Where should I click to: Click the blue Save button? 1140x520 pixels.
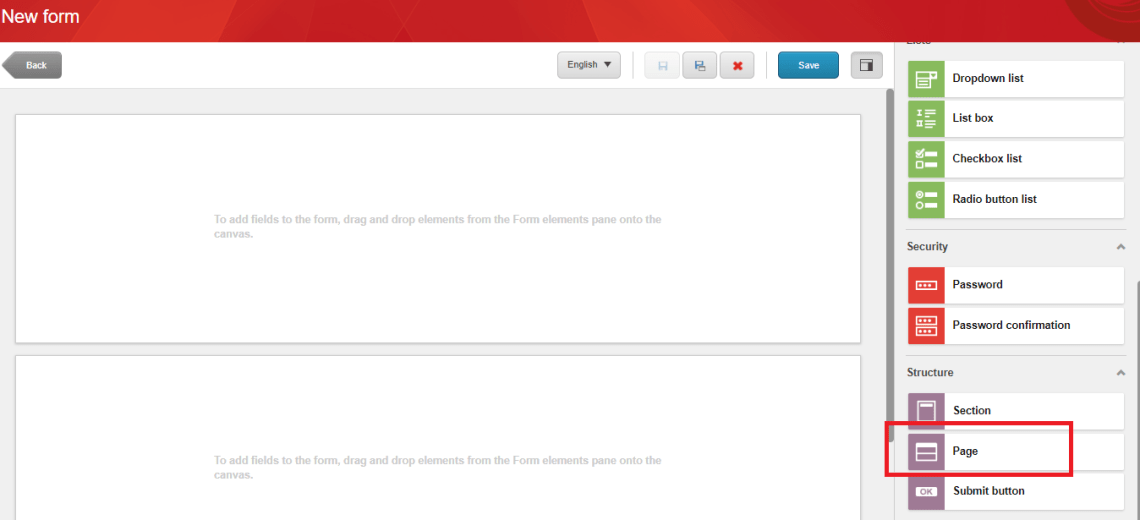808,65
